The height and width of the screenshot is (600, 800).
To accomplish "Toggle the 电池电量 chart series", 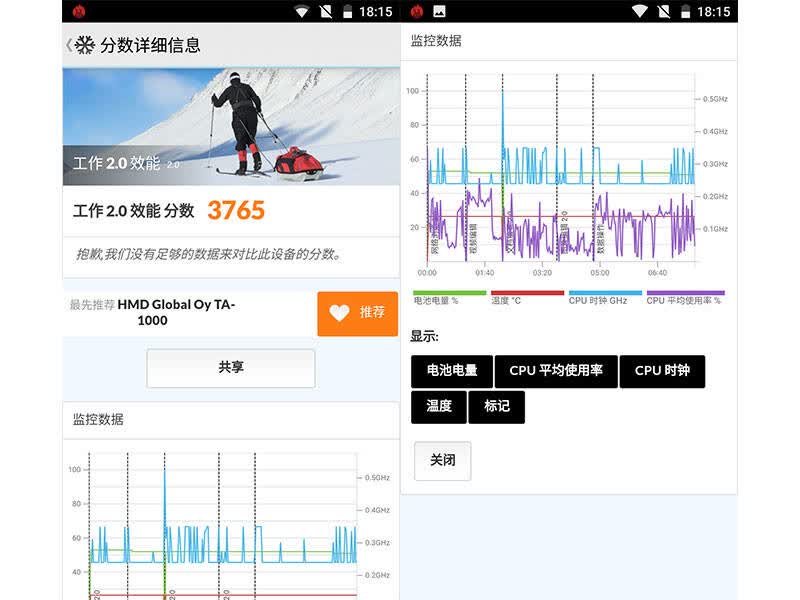I will pyautogui.click(x=452, y=371).
